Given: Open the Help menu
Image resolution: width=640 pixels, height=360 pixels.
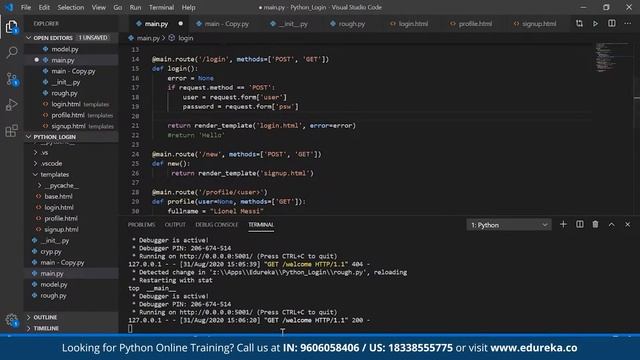Looking at the screenshot, I should (x=188, y=7).
